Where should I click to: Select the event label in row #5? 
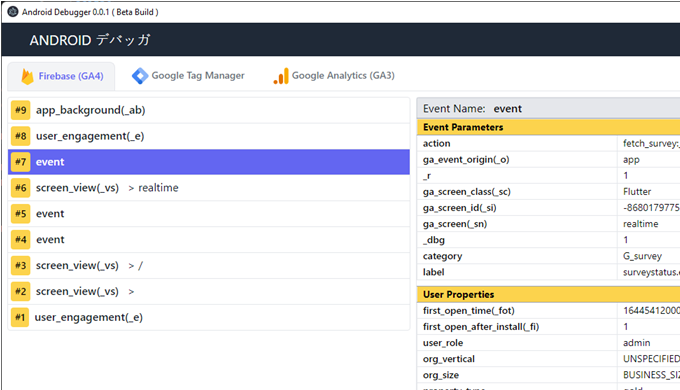pyautogui.click(x=50, y=214)
